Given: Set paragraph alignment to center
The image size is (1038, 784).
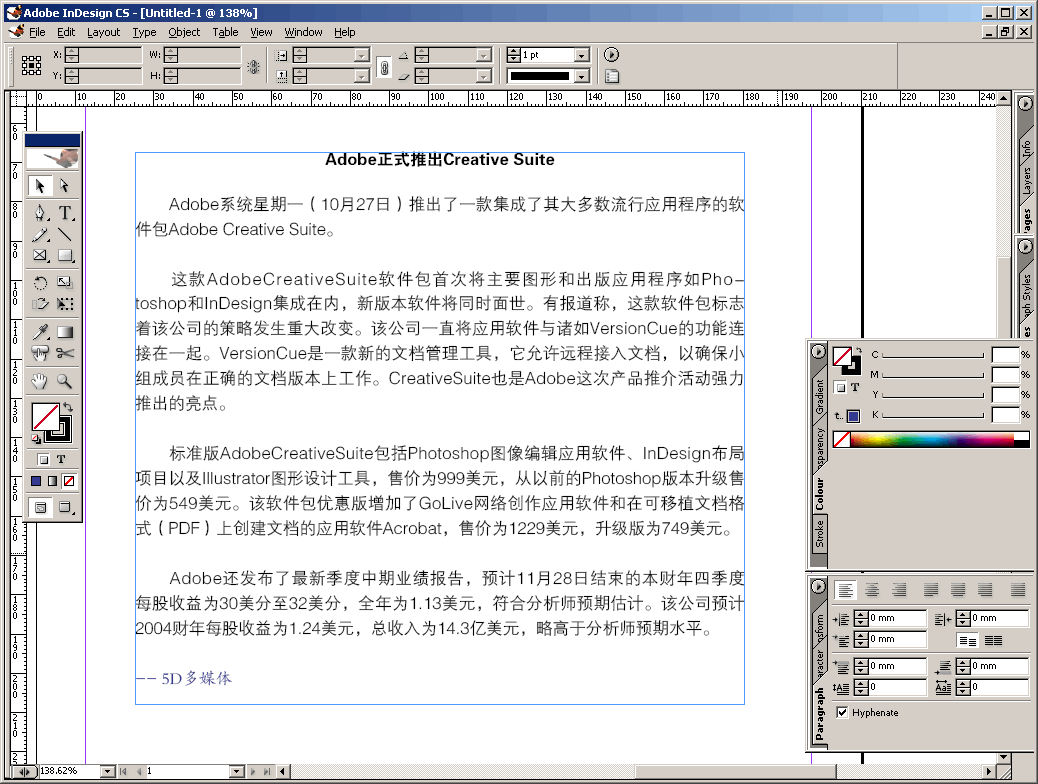Looking at the screenshot, I should pos(873,589).
